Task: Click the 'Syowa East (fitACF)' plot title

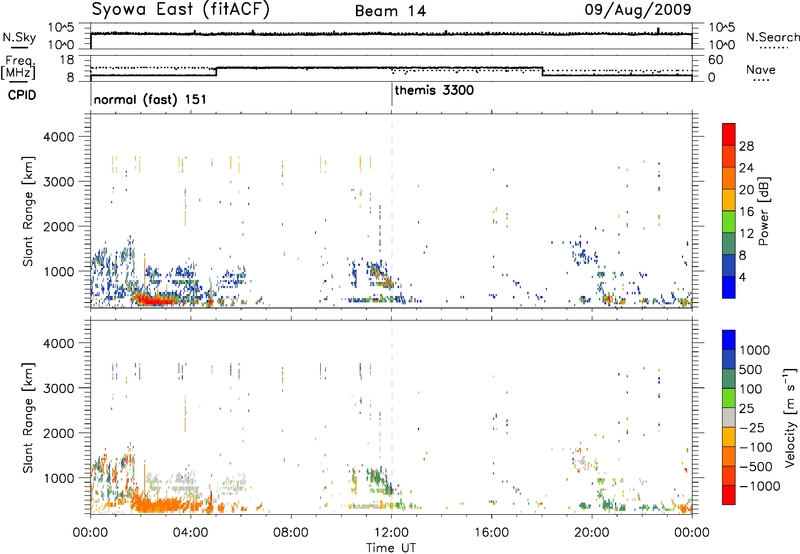Action: (x=180, y=10)
